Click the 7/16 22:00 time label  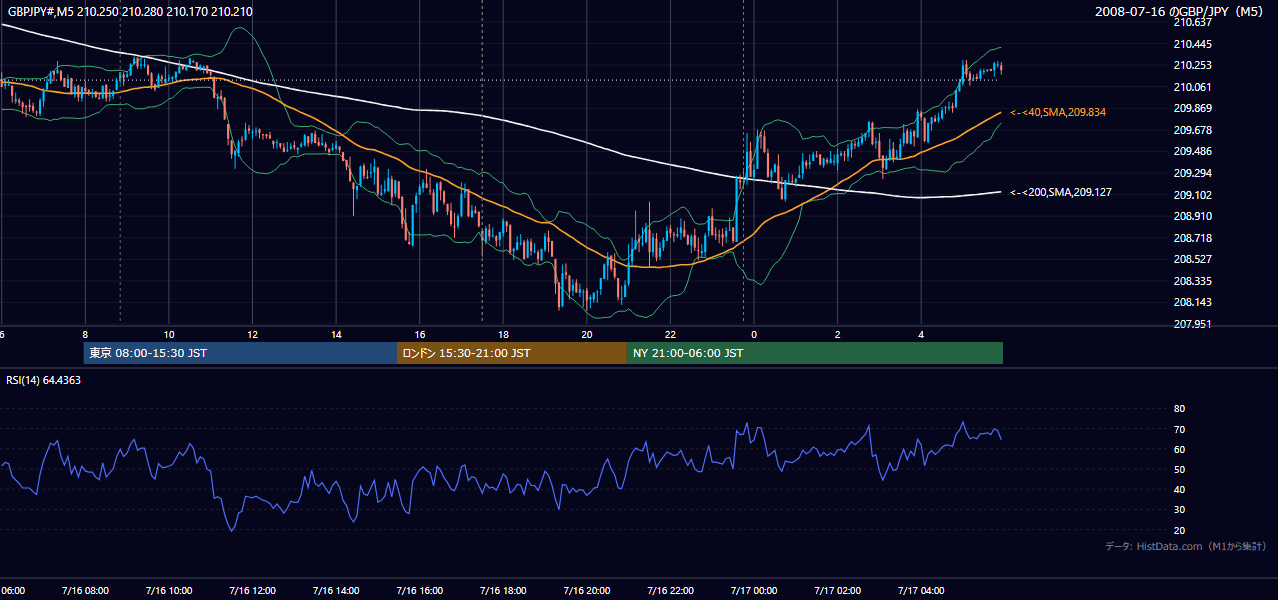(670, 590)
